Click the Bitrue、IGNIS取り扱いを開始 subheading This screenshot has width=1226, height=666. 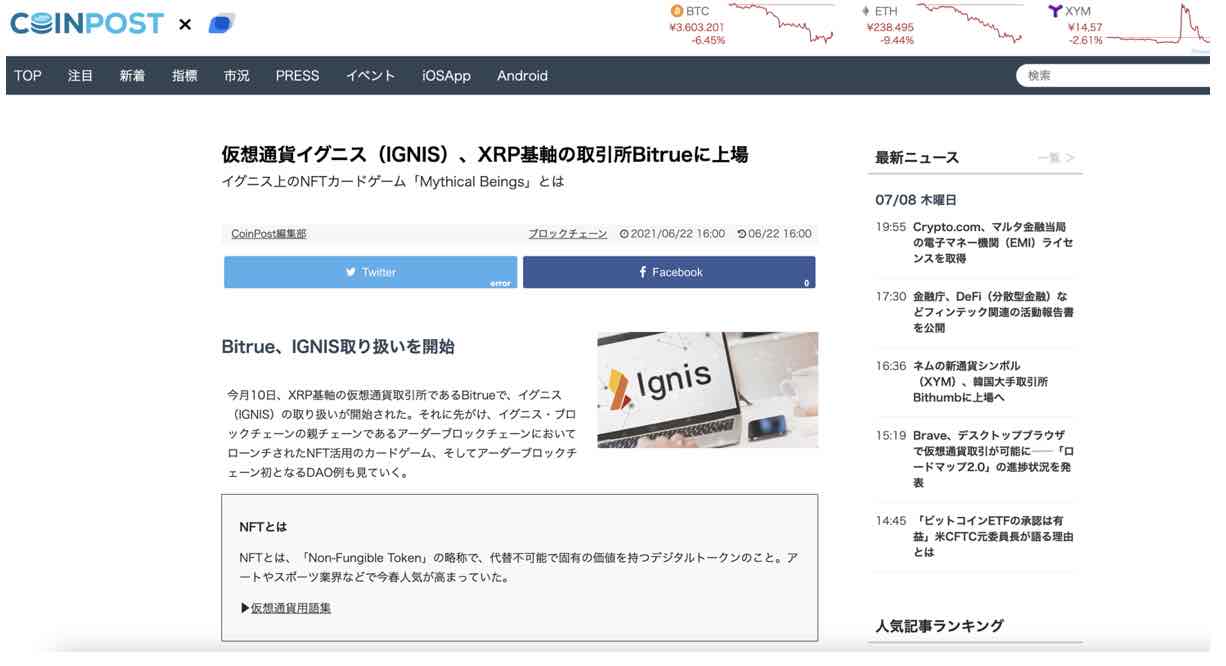point(338,347)
